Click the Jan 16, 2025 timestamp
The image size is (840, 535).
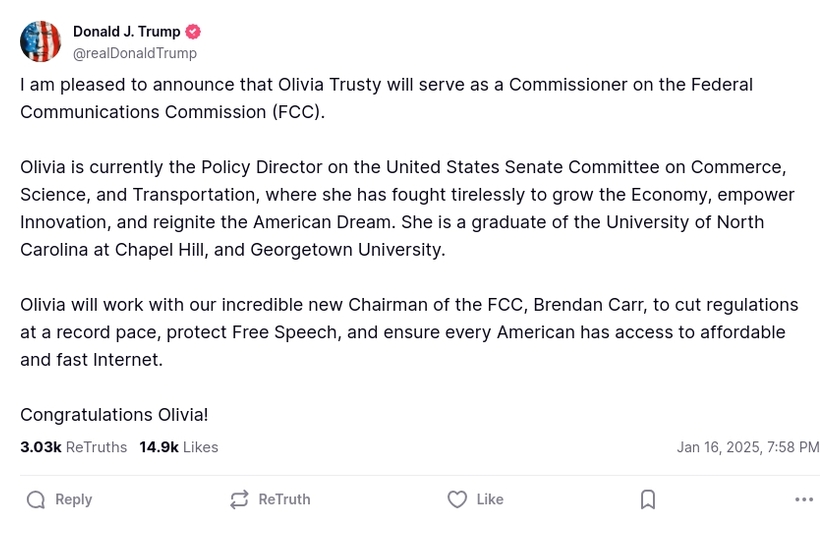point(747,447)
